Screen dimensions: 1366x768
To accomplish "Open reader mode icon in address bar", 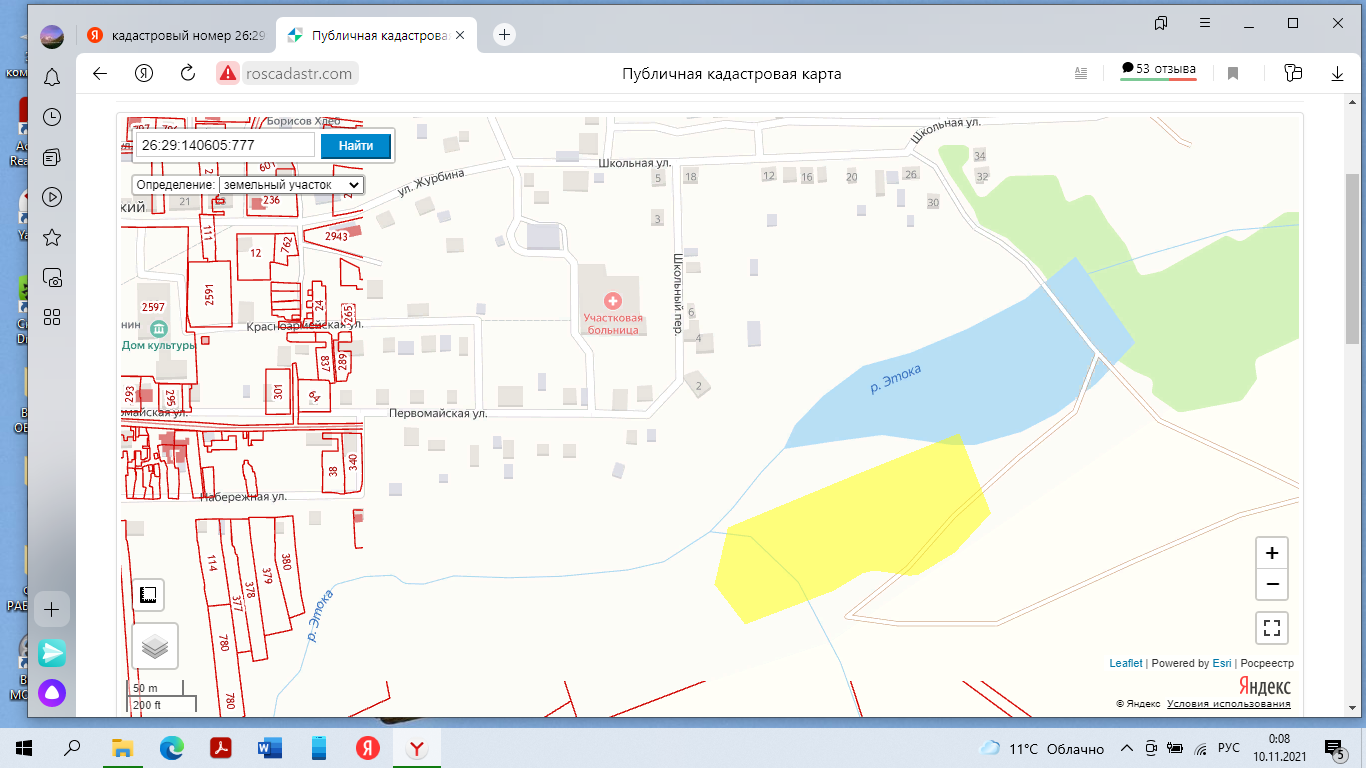I will (1080, 73).
